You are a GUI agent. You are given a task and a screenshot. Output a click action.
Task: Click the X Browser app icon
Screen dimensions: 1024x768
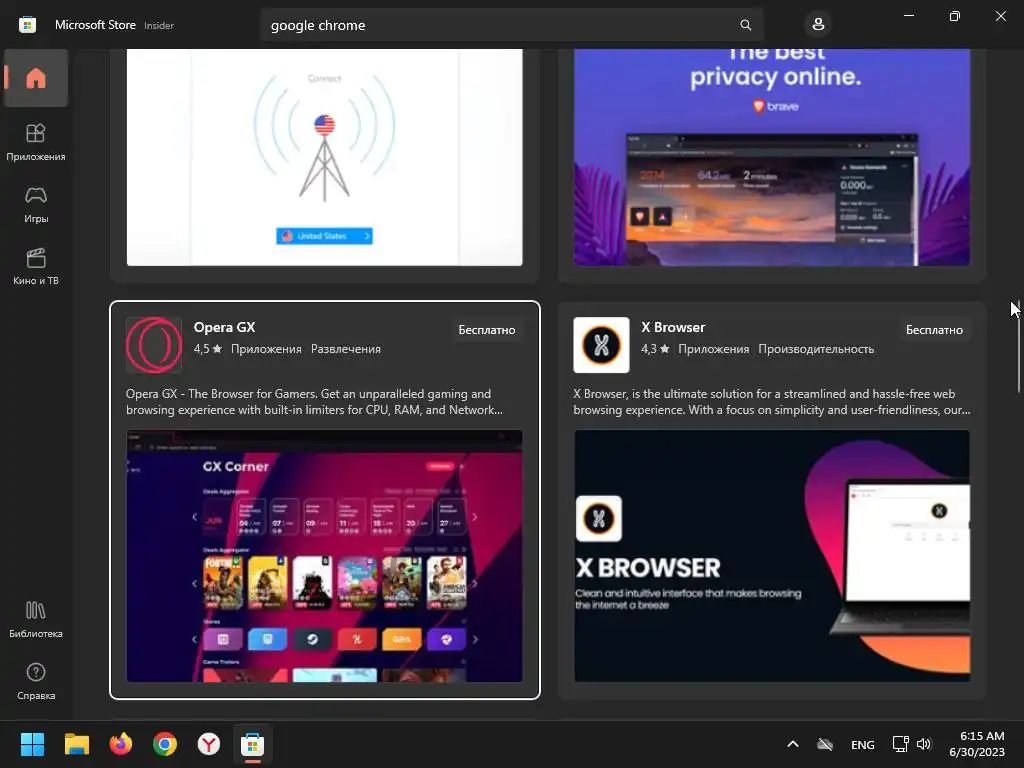tap(601, 345)
